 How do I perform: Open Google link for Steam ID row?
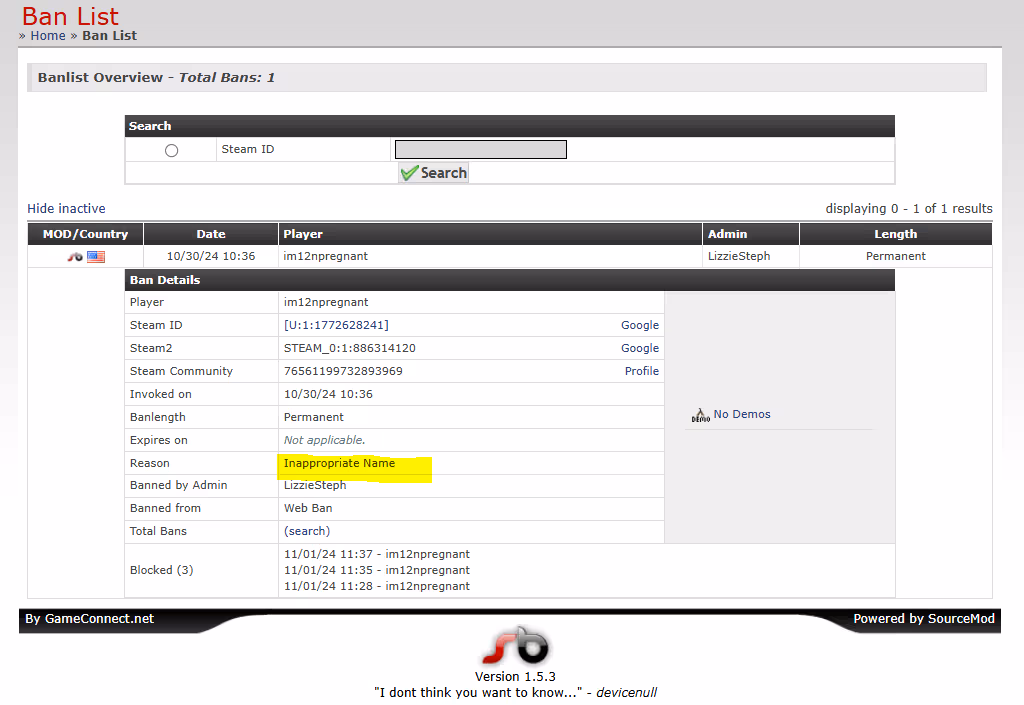click(x=640, y=325)
